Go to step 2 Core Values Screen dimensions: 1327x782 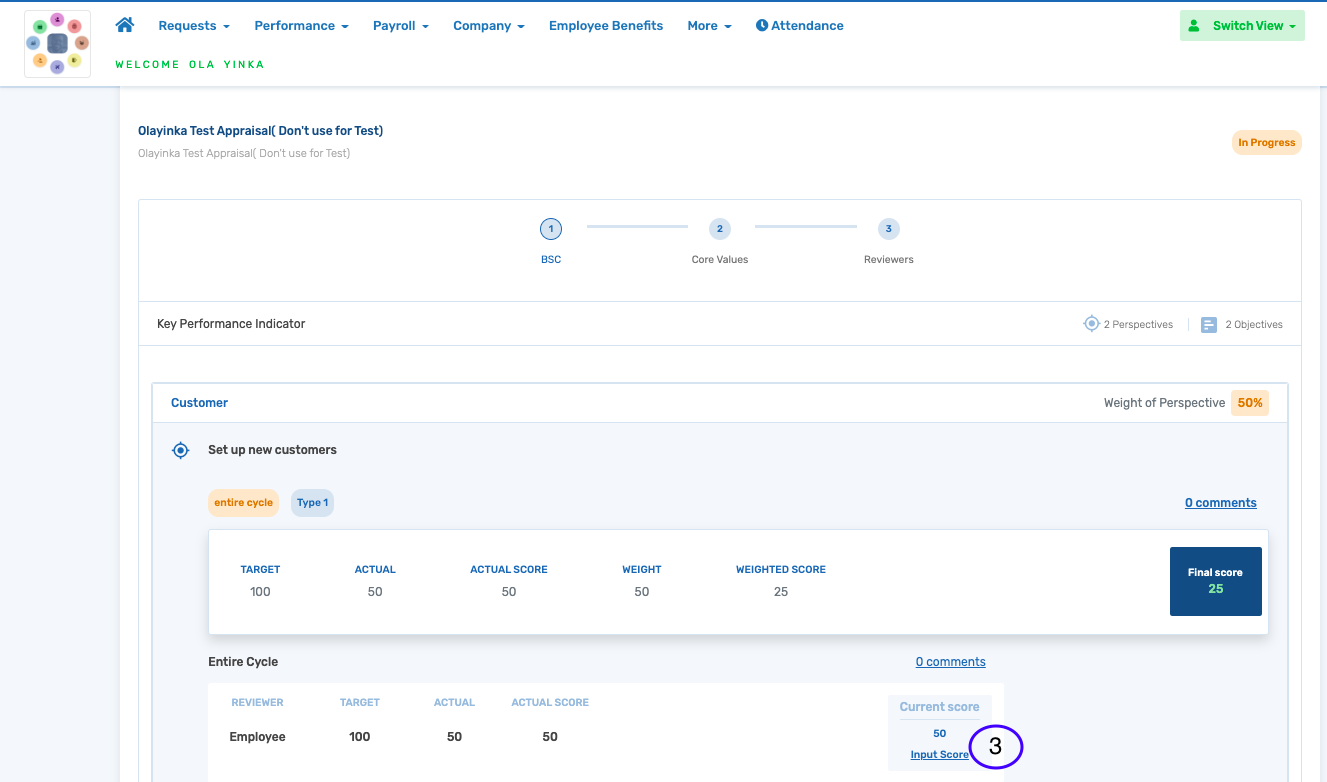tap(719, 230)
